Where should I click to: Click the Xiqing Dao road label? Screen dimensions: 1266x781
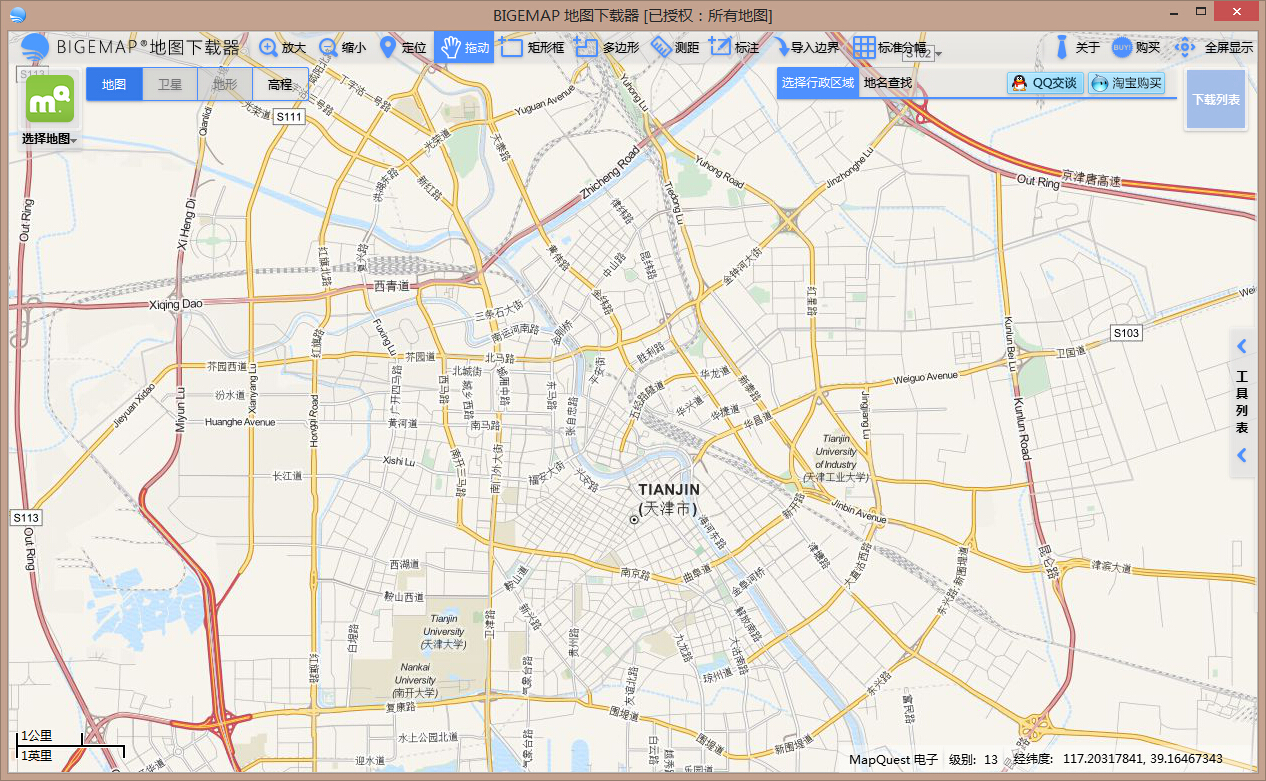175,304
